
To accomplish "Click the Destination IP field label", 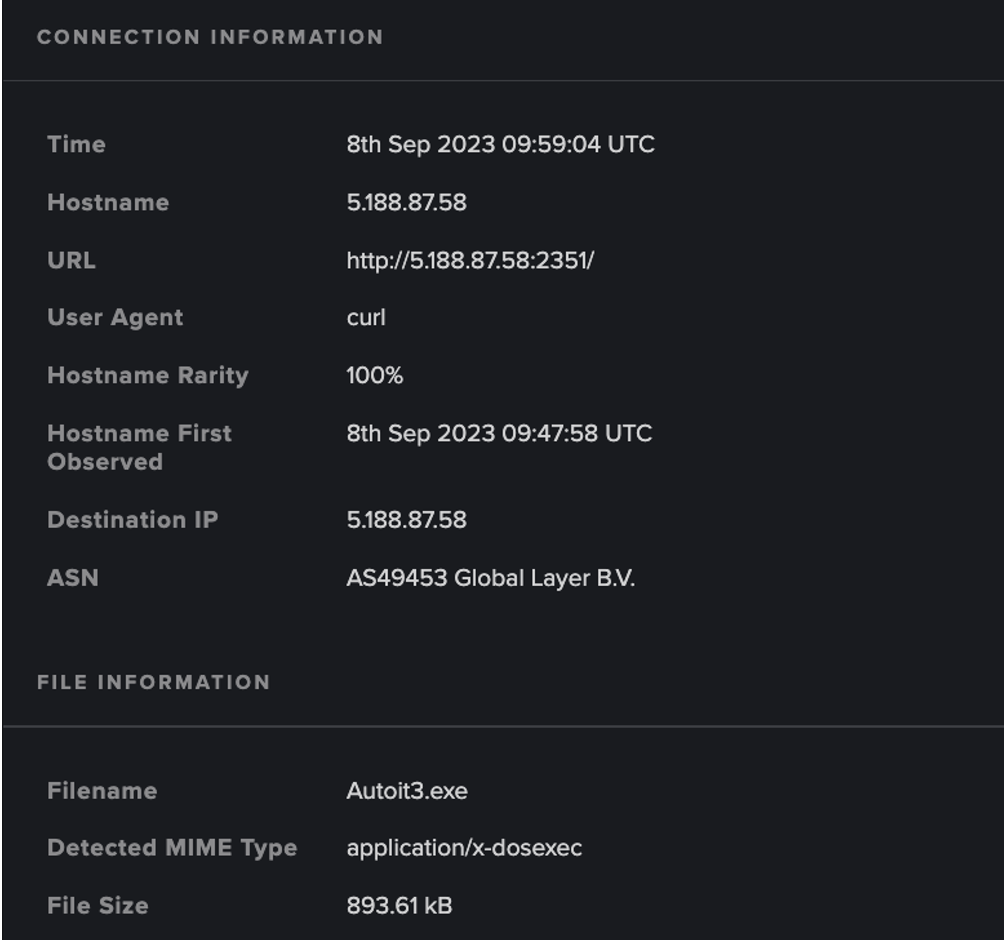I will pos(132,520).
